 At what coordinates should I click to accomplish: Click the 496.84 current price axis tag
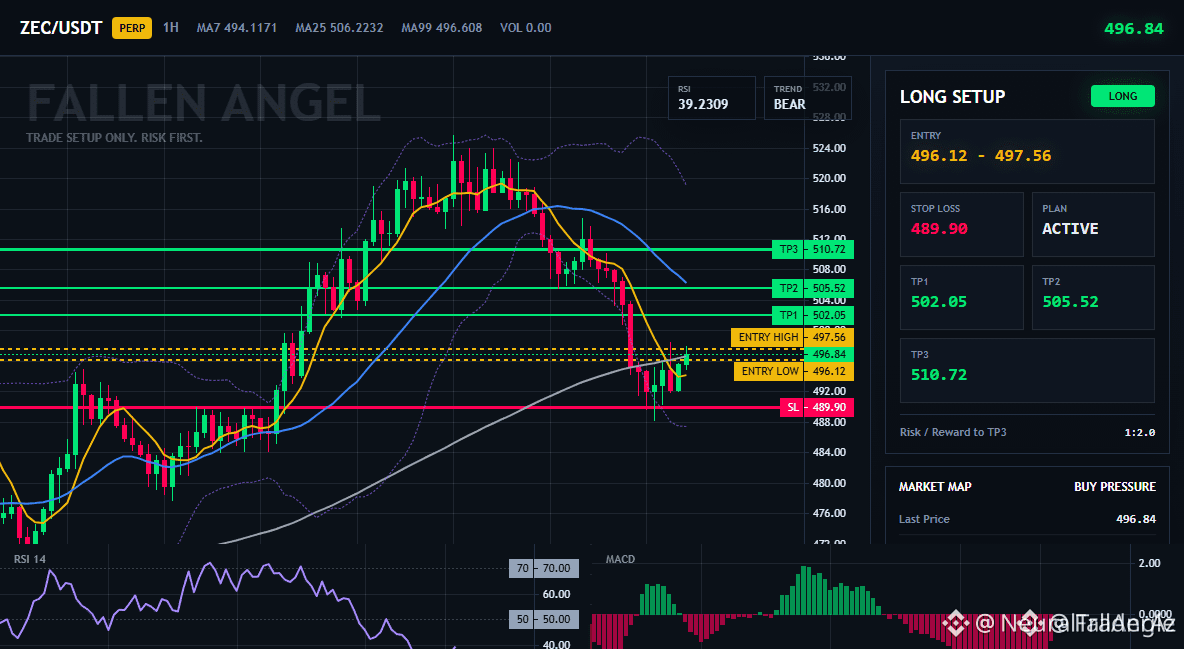click(x=829, y=354)
